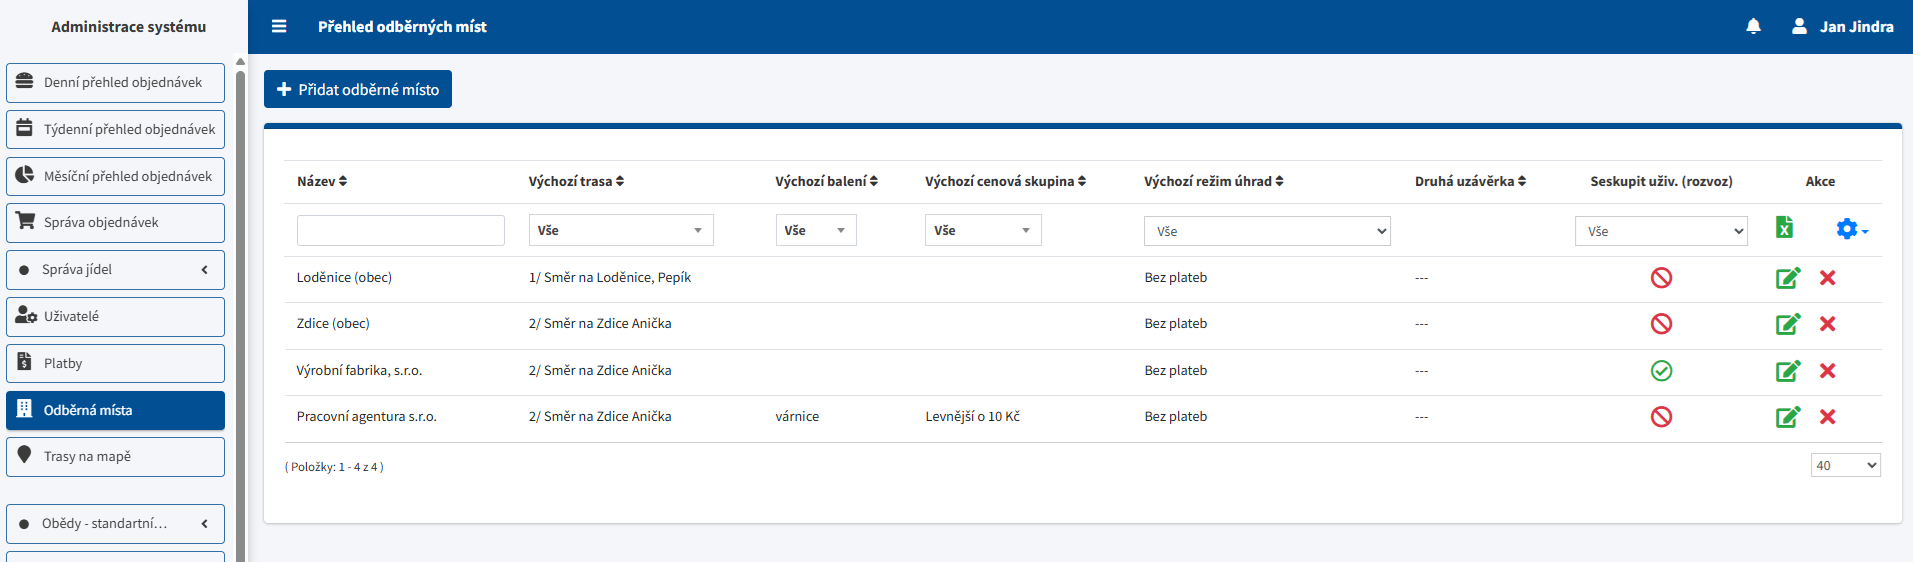Toggle grouping status for Pracovní agentura row

click(x=1661, y=417)
